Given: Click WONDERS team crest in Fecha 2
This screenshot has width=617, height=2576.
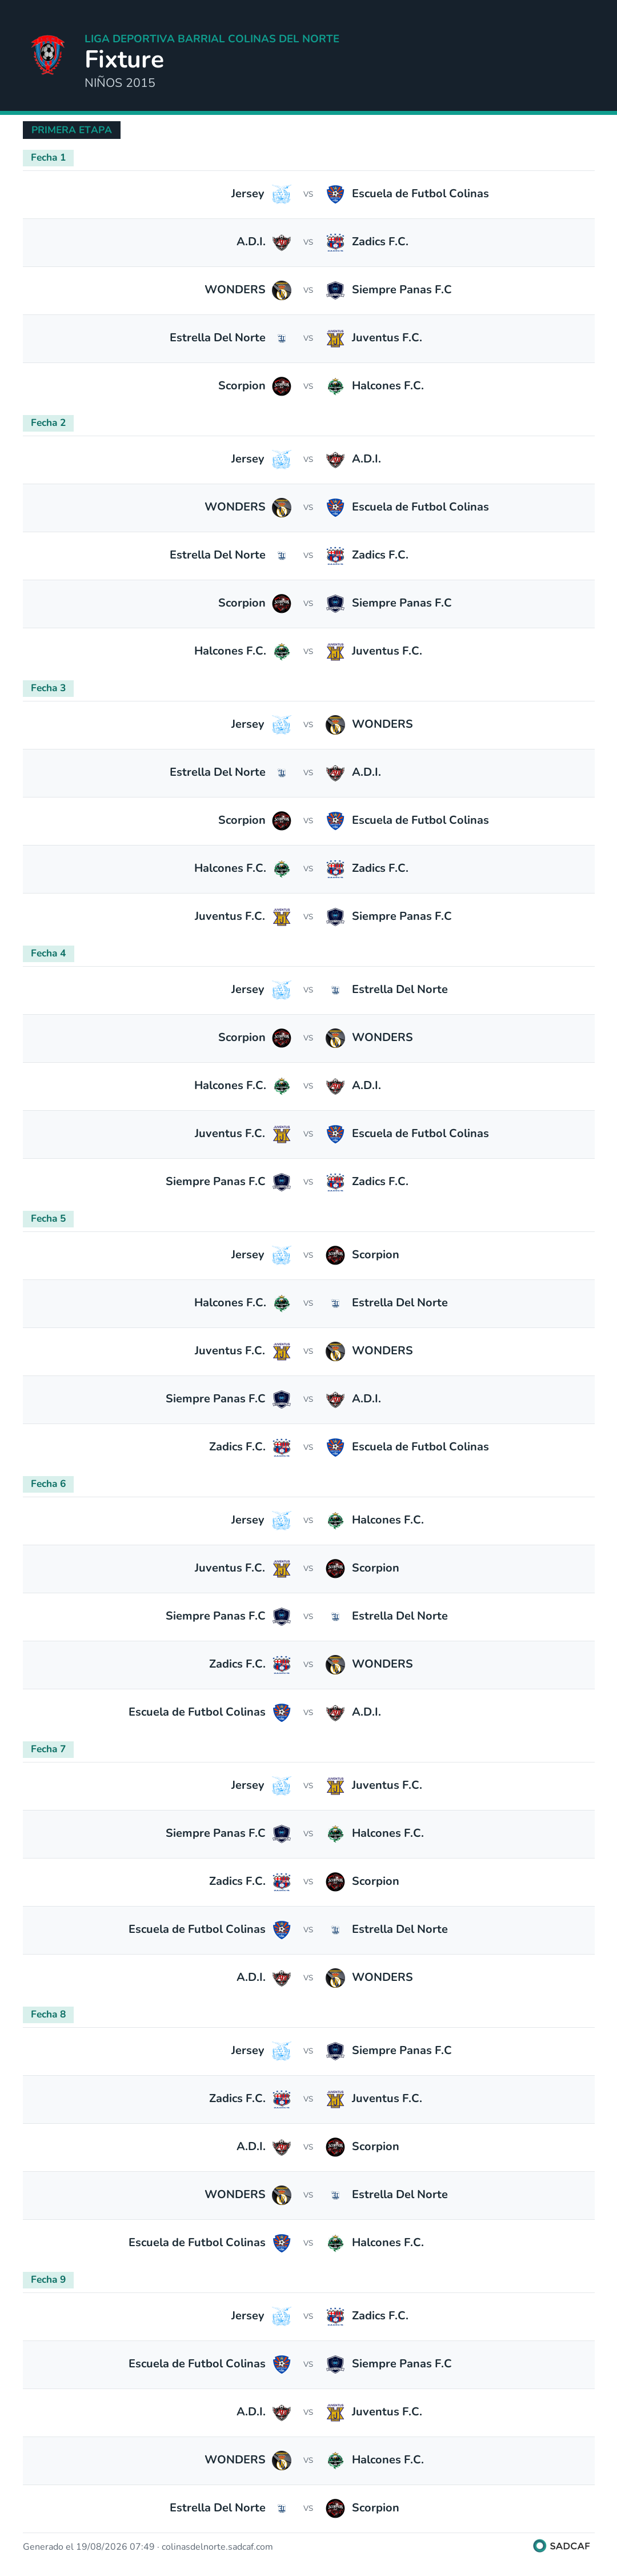Looking at the screenshot, I should tap(282, 507).
